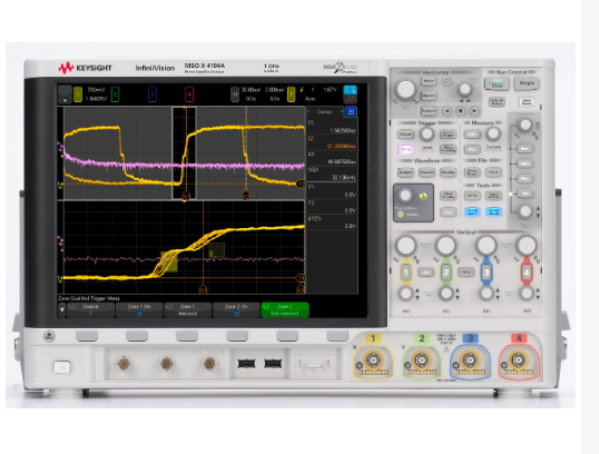
Task: Push the Search key in Horizontal section
Action: pyautogui.click(x=429, y=96)
